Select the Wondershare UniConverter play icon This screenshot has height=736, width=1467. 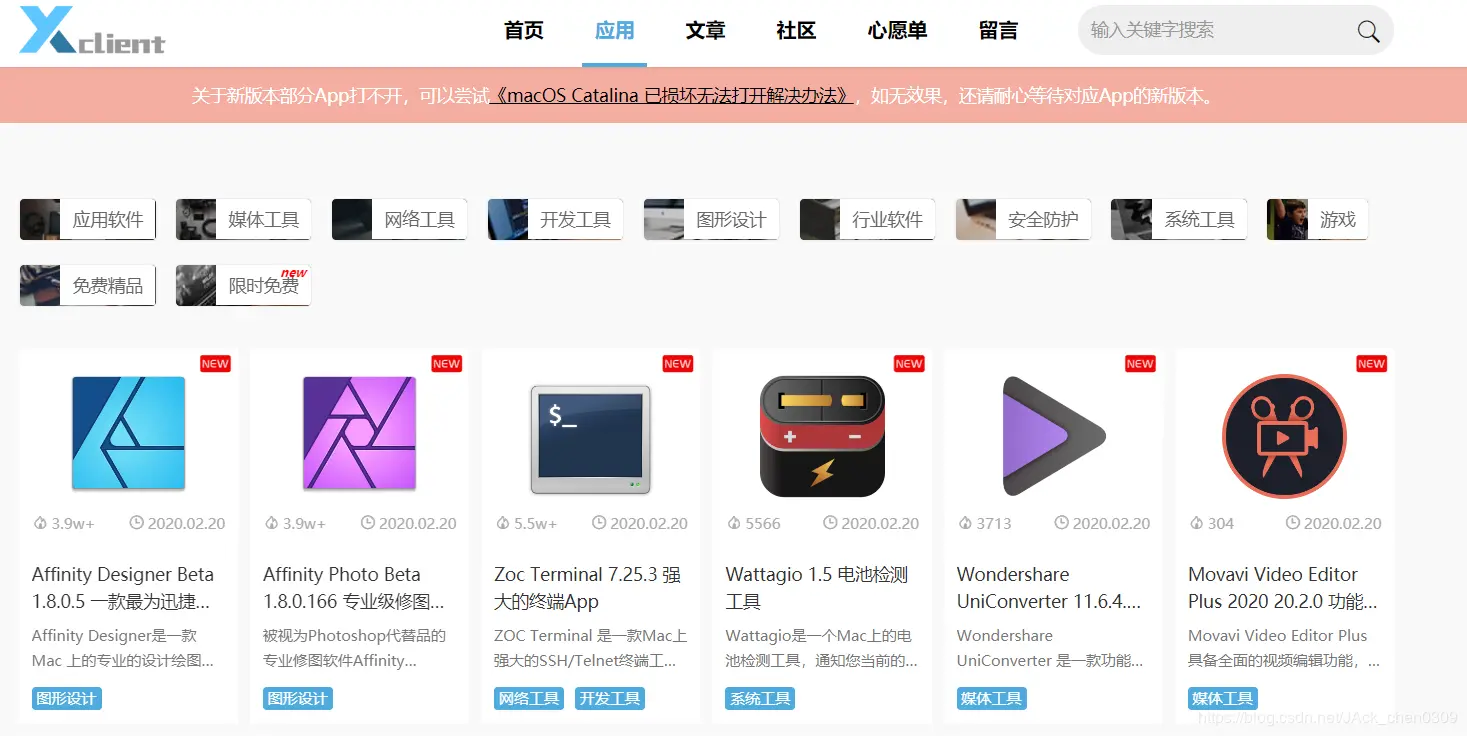point(1054,436)
